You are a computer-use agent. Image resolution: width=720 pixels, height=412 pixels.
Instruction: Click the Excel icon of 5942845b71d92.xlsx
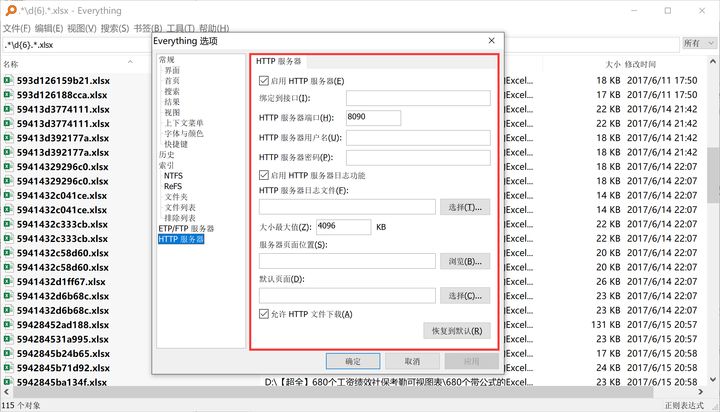click(8, 368)
